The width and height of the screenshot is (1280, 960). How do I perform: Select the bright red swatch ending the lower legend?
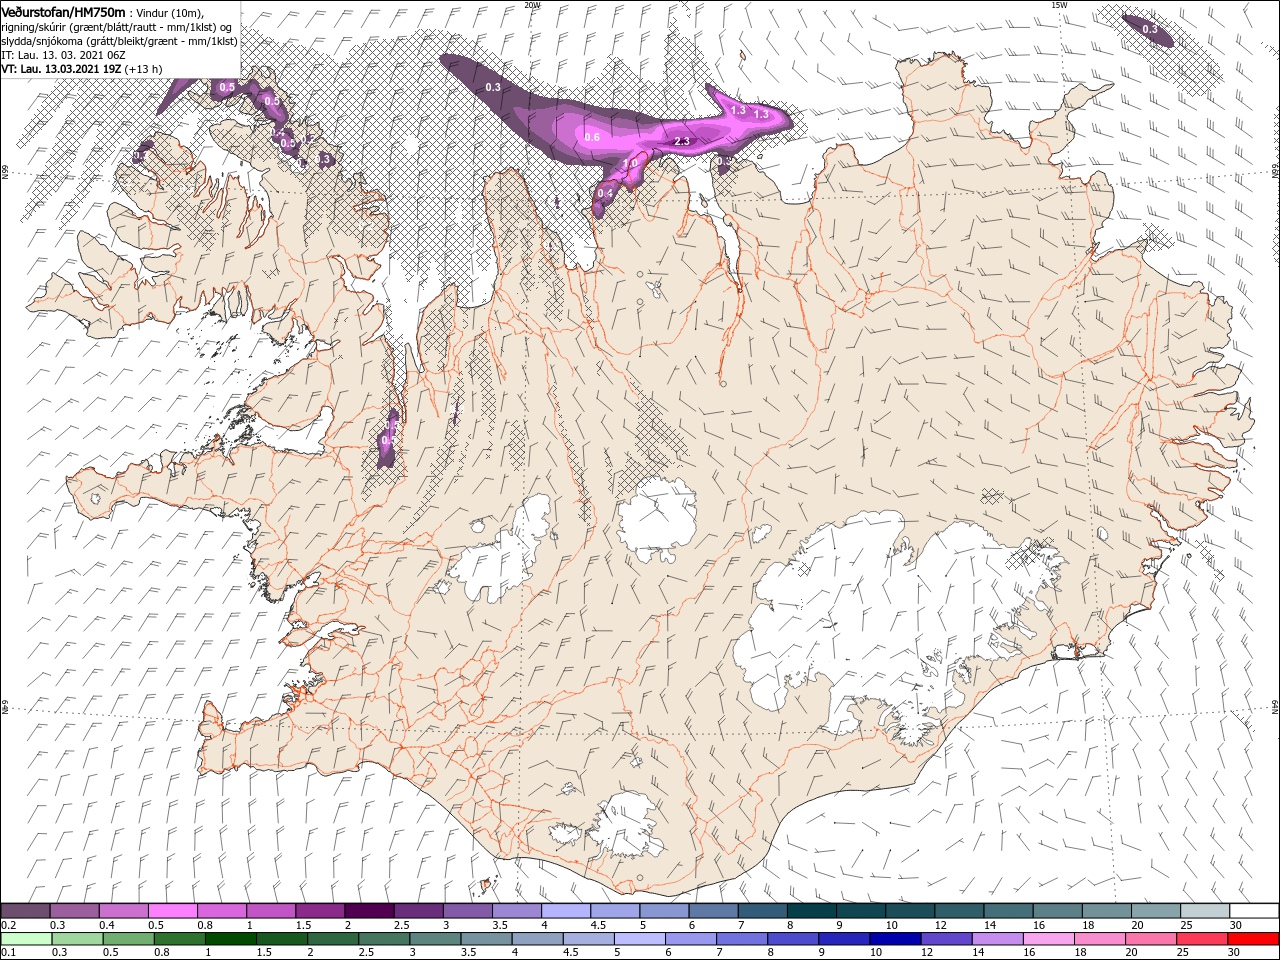(x=1252, y=940)
